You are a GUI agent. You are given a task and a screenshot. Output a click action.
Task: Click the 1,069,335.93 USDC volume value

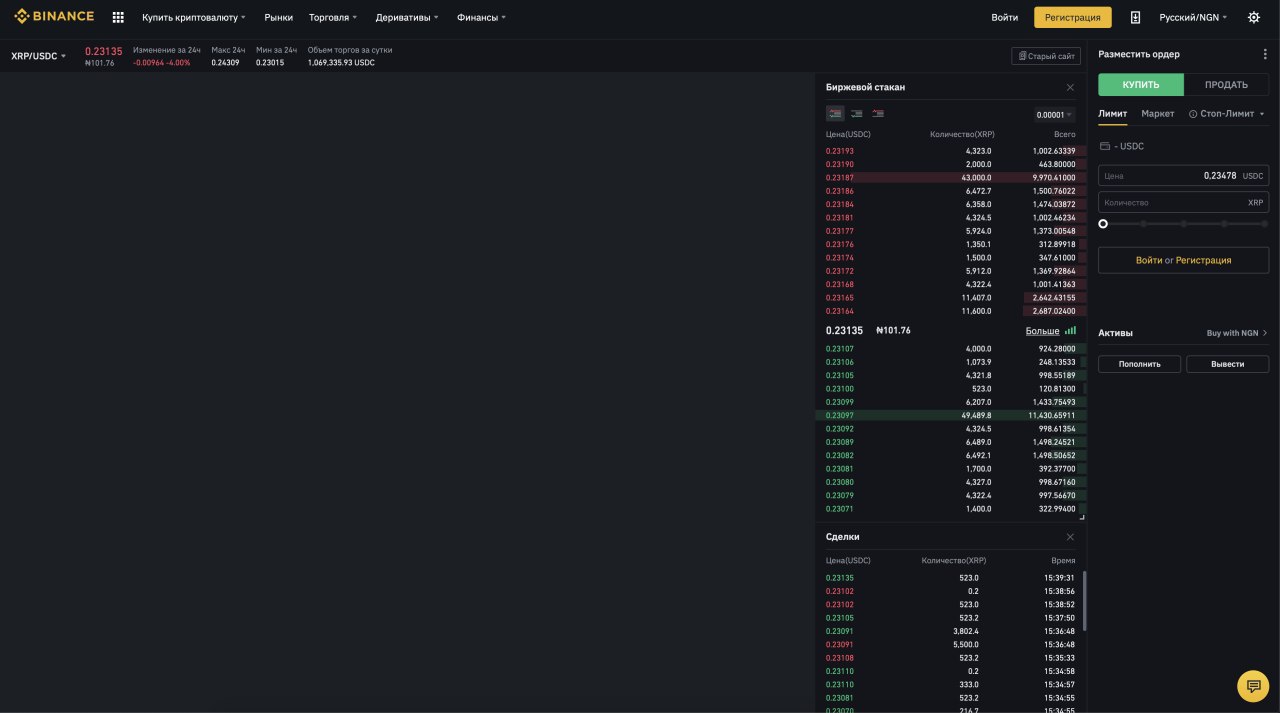341,63
